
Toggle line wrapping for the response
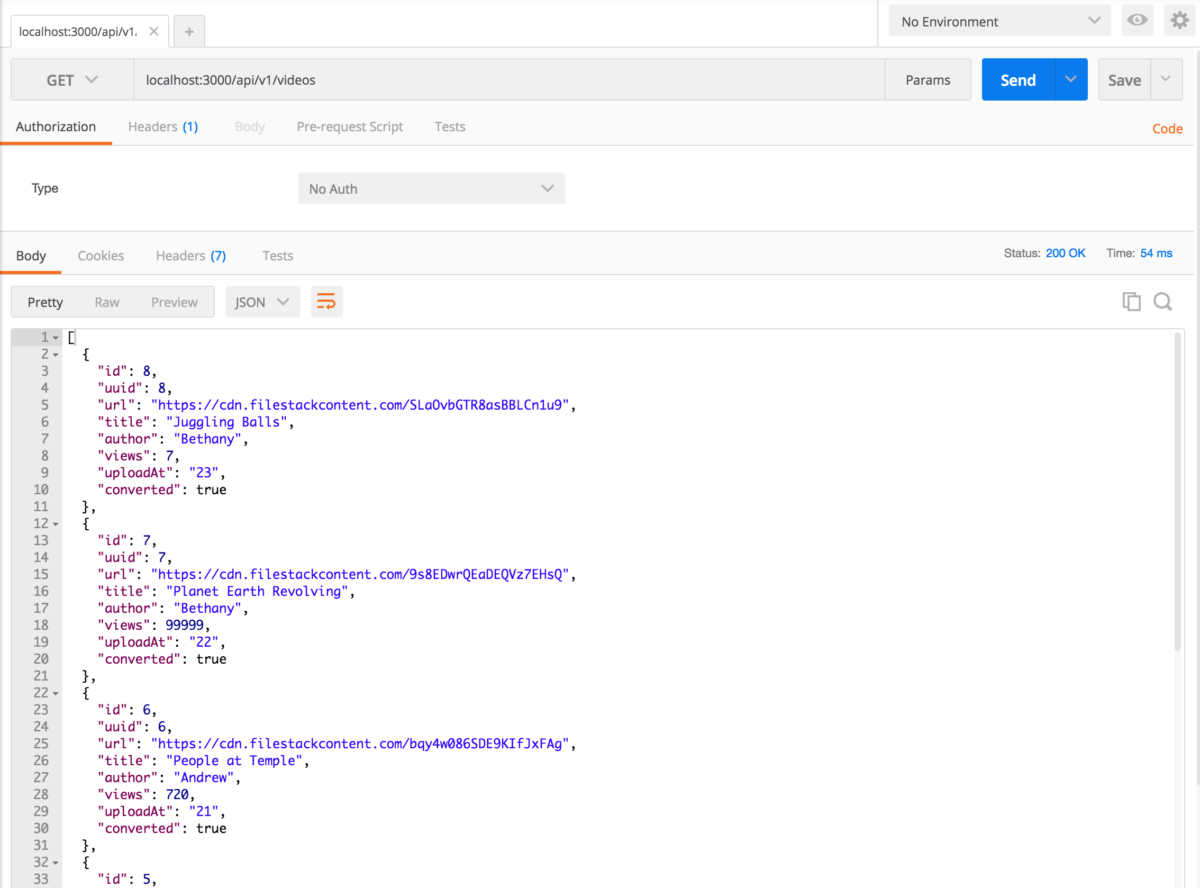(x=326, y=301)
